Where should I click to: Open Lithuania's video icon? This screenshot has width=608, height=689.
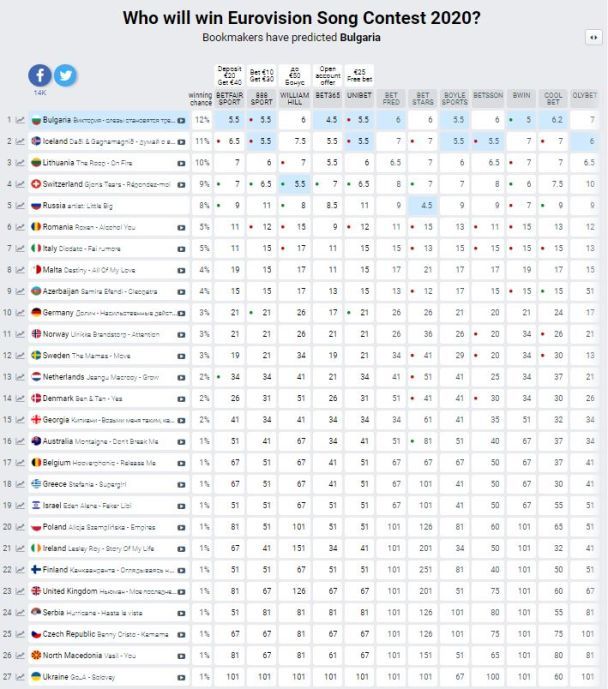click(181, 163)
